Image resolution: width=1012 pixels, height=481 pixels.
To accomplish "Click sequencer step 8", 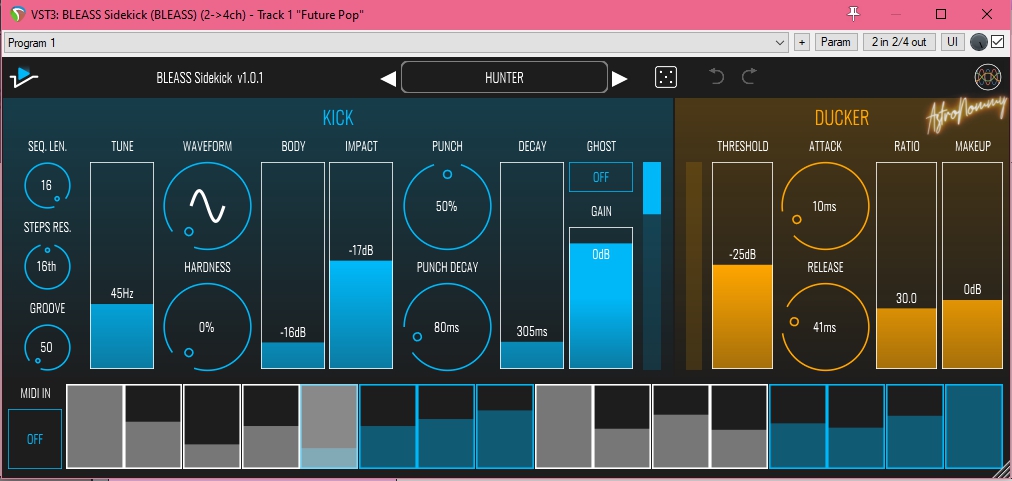I will (x=505, y=426).
